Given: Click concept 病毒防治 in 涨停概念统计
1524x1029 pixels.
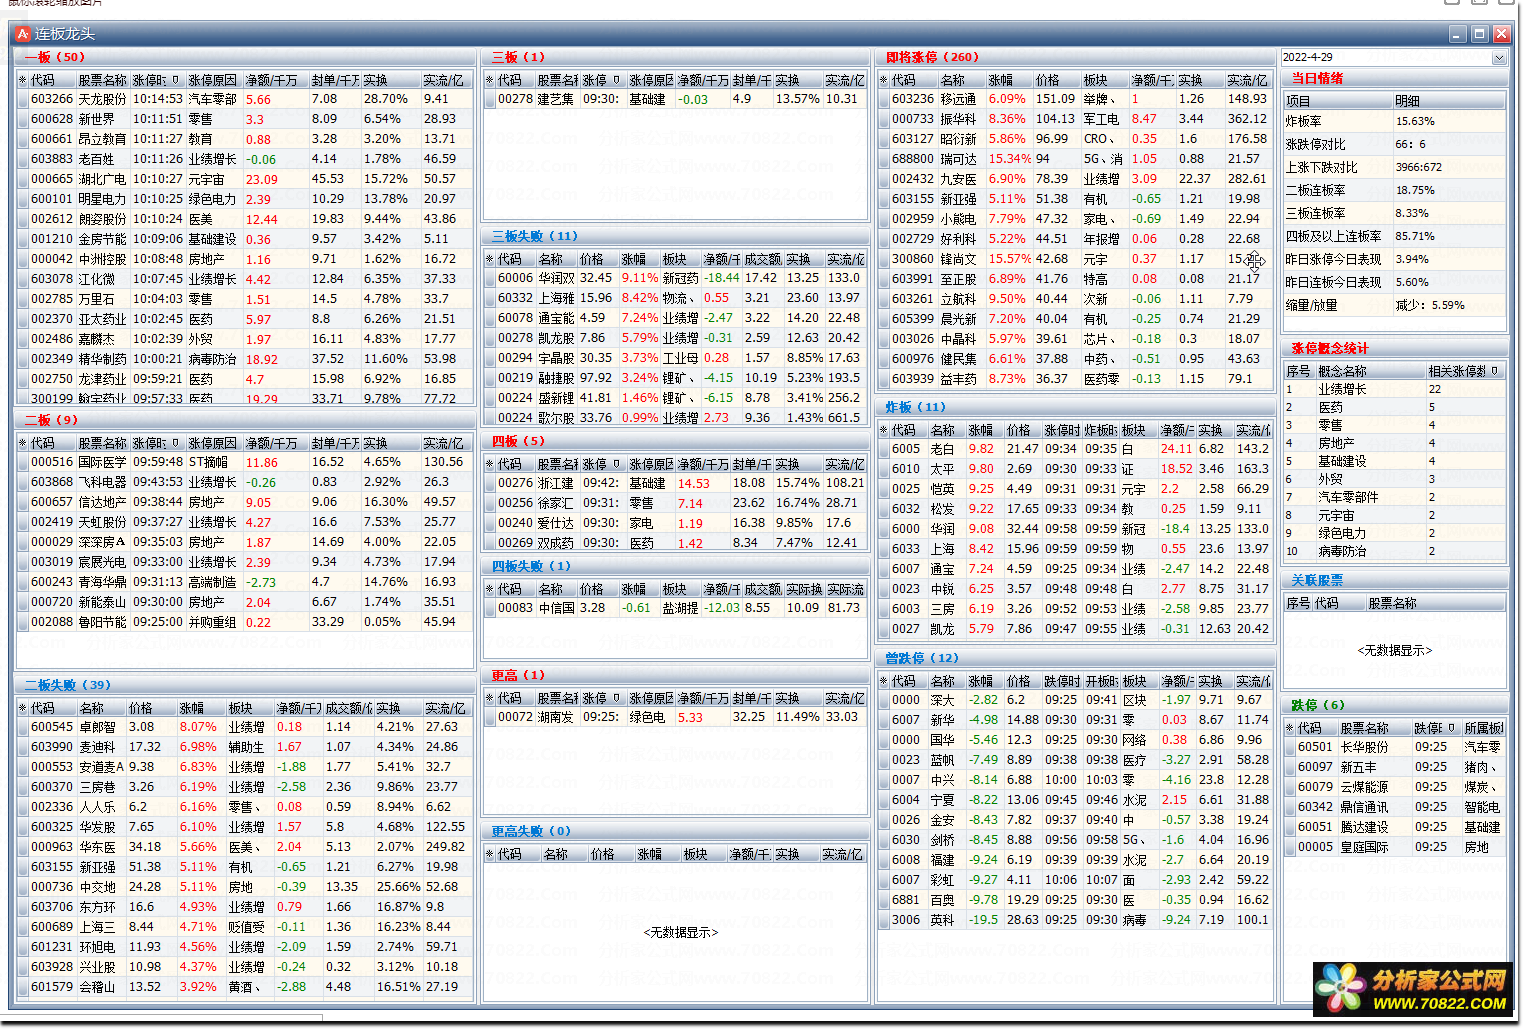Looking at the screenshot, I should [x=1342, y=551].
